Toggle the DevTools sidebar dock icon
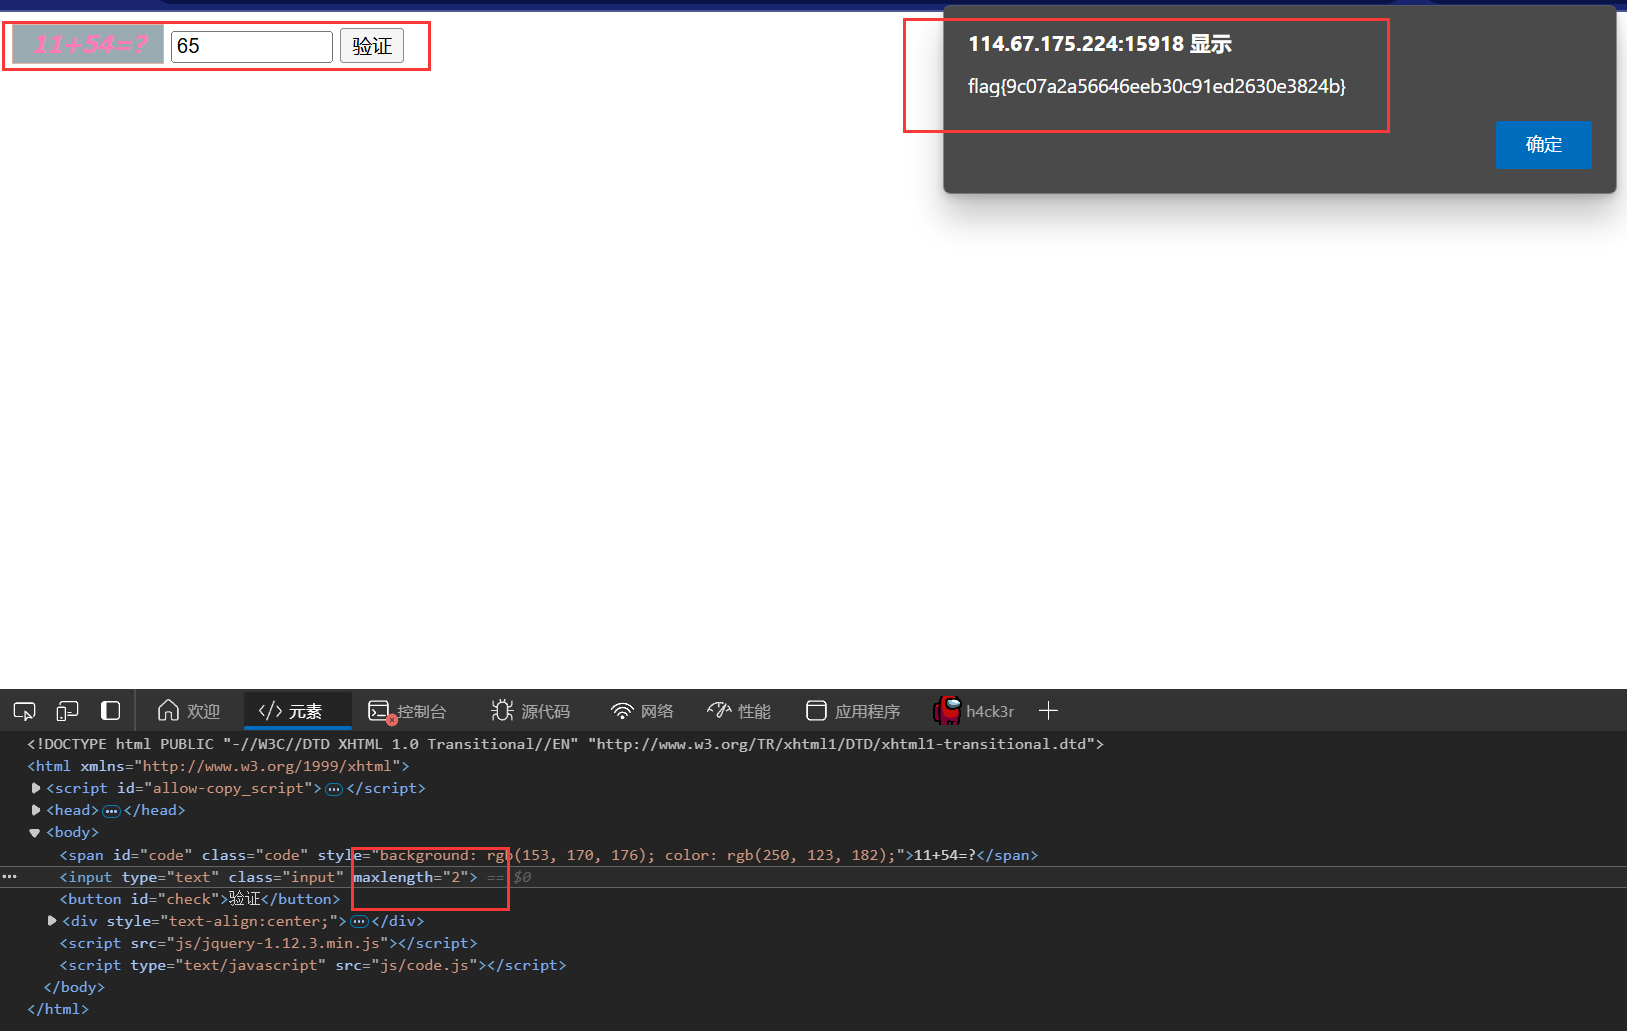Viewport: 1627px width, 1031px height. tap(110, 711)
